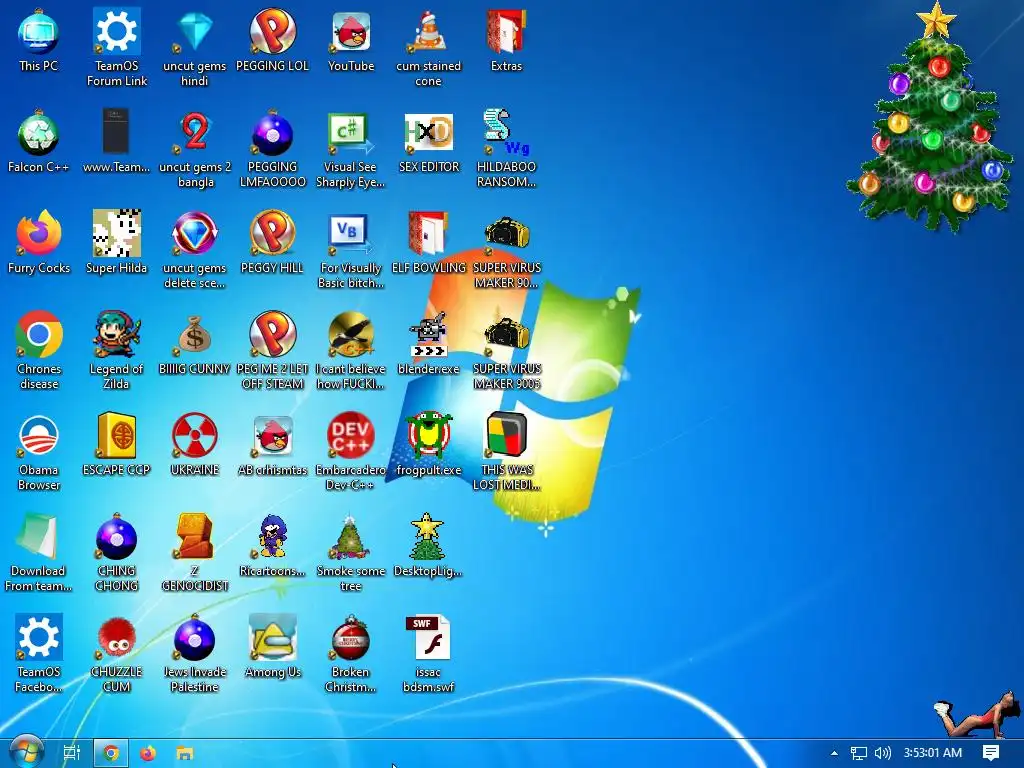Screen dimensions: 1024x768
Task: Open THIS WAS LOST MEDI... icon
Action: click(x=506, y=452)
